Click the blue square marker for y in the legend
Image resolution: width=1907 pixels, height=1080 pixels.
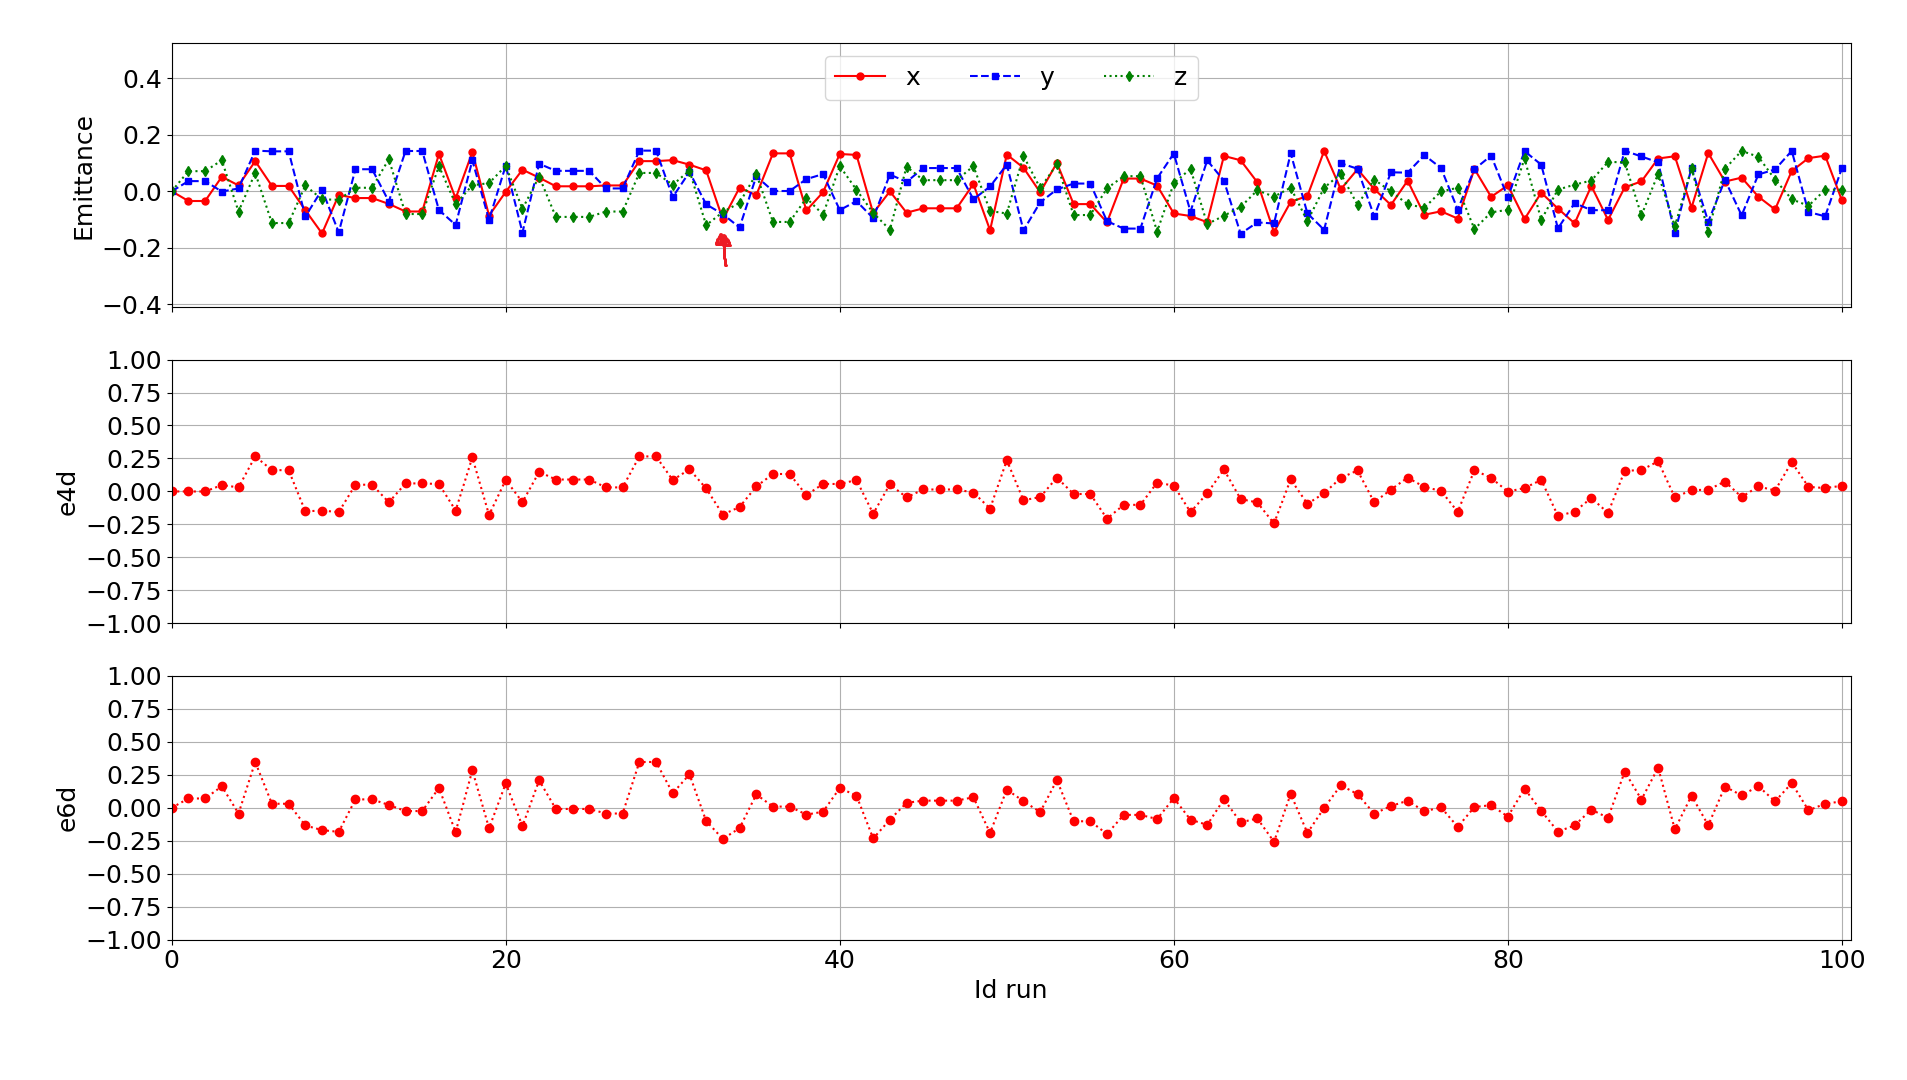[x=995, y=77]
